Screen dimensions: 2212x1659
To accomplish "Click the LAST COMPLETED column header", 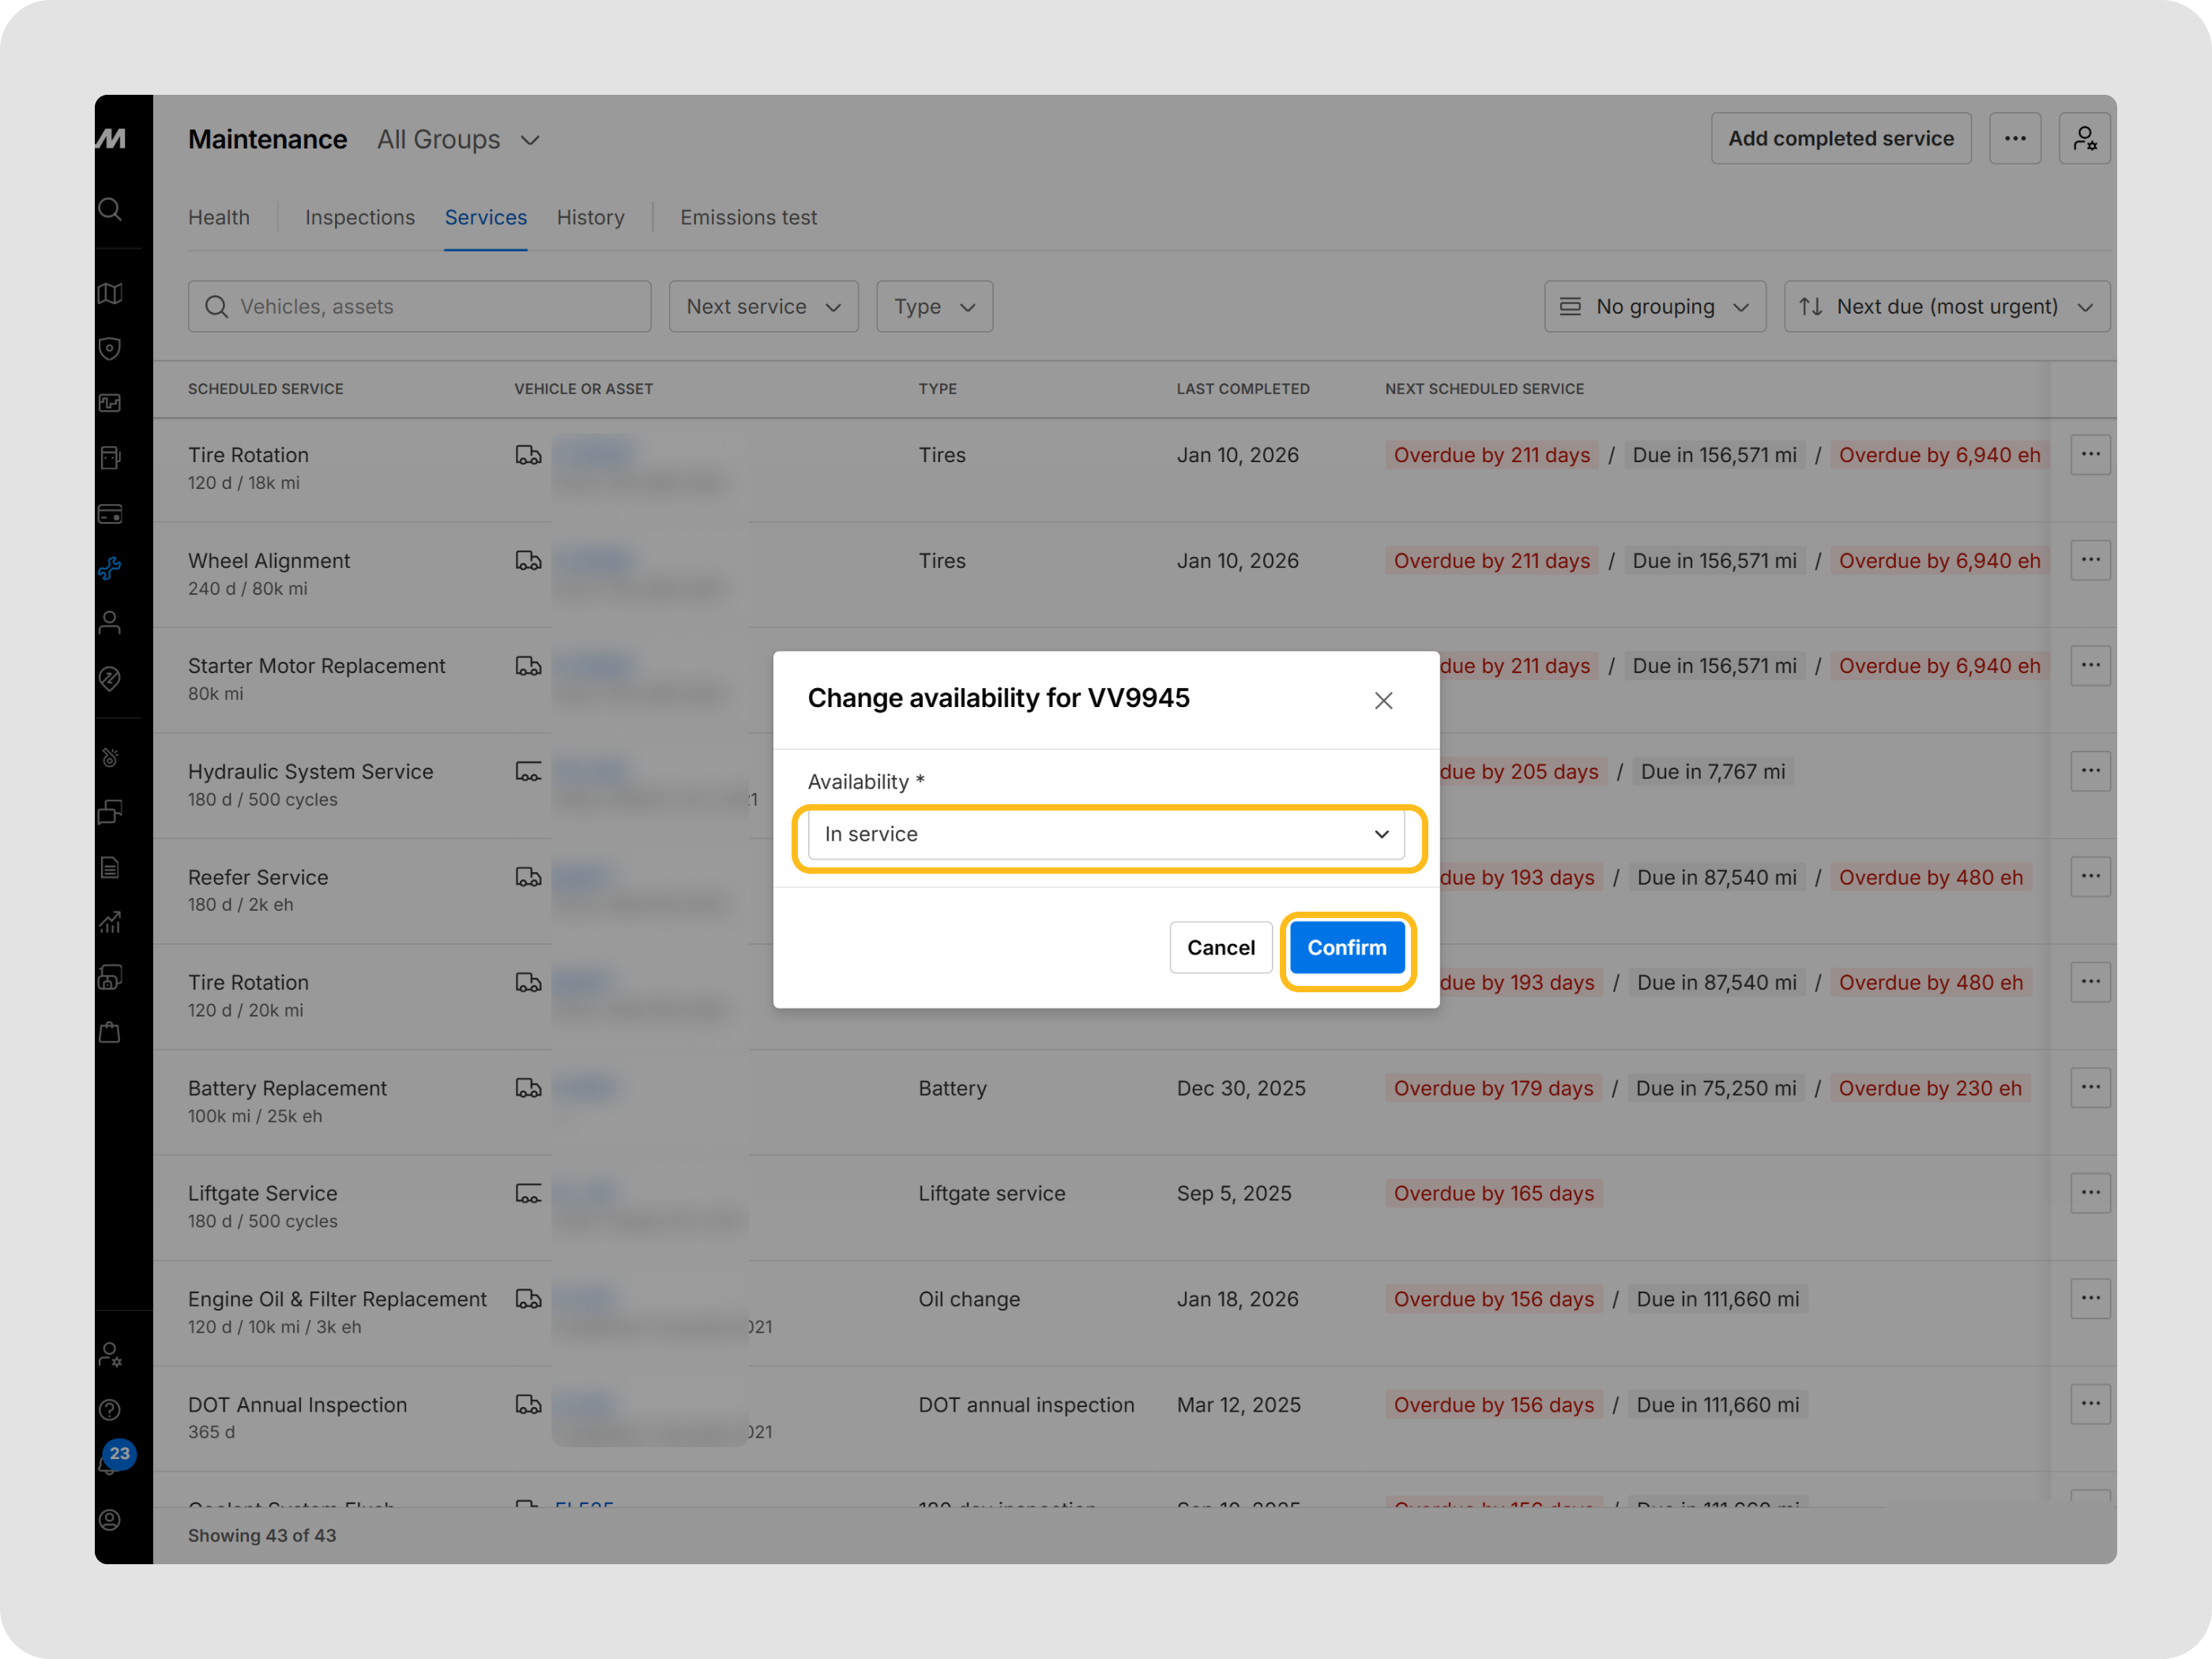I will 1243,389.
